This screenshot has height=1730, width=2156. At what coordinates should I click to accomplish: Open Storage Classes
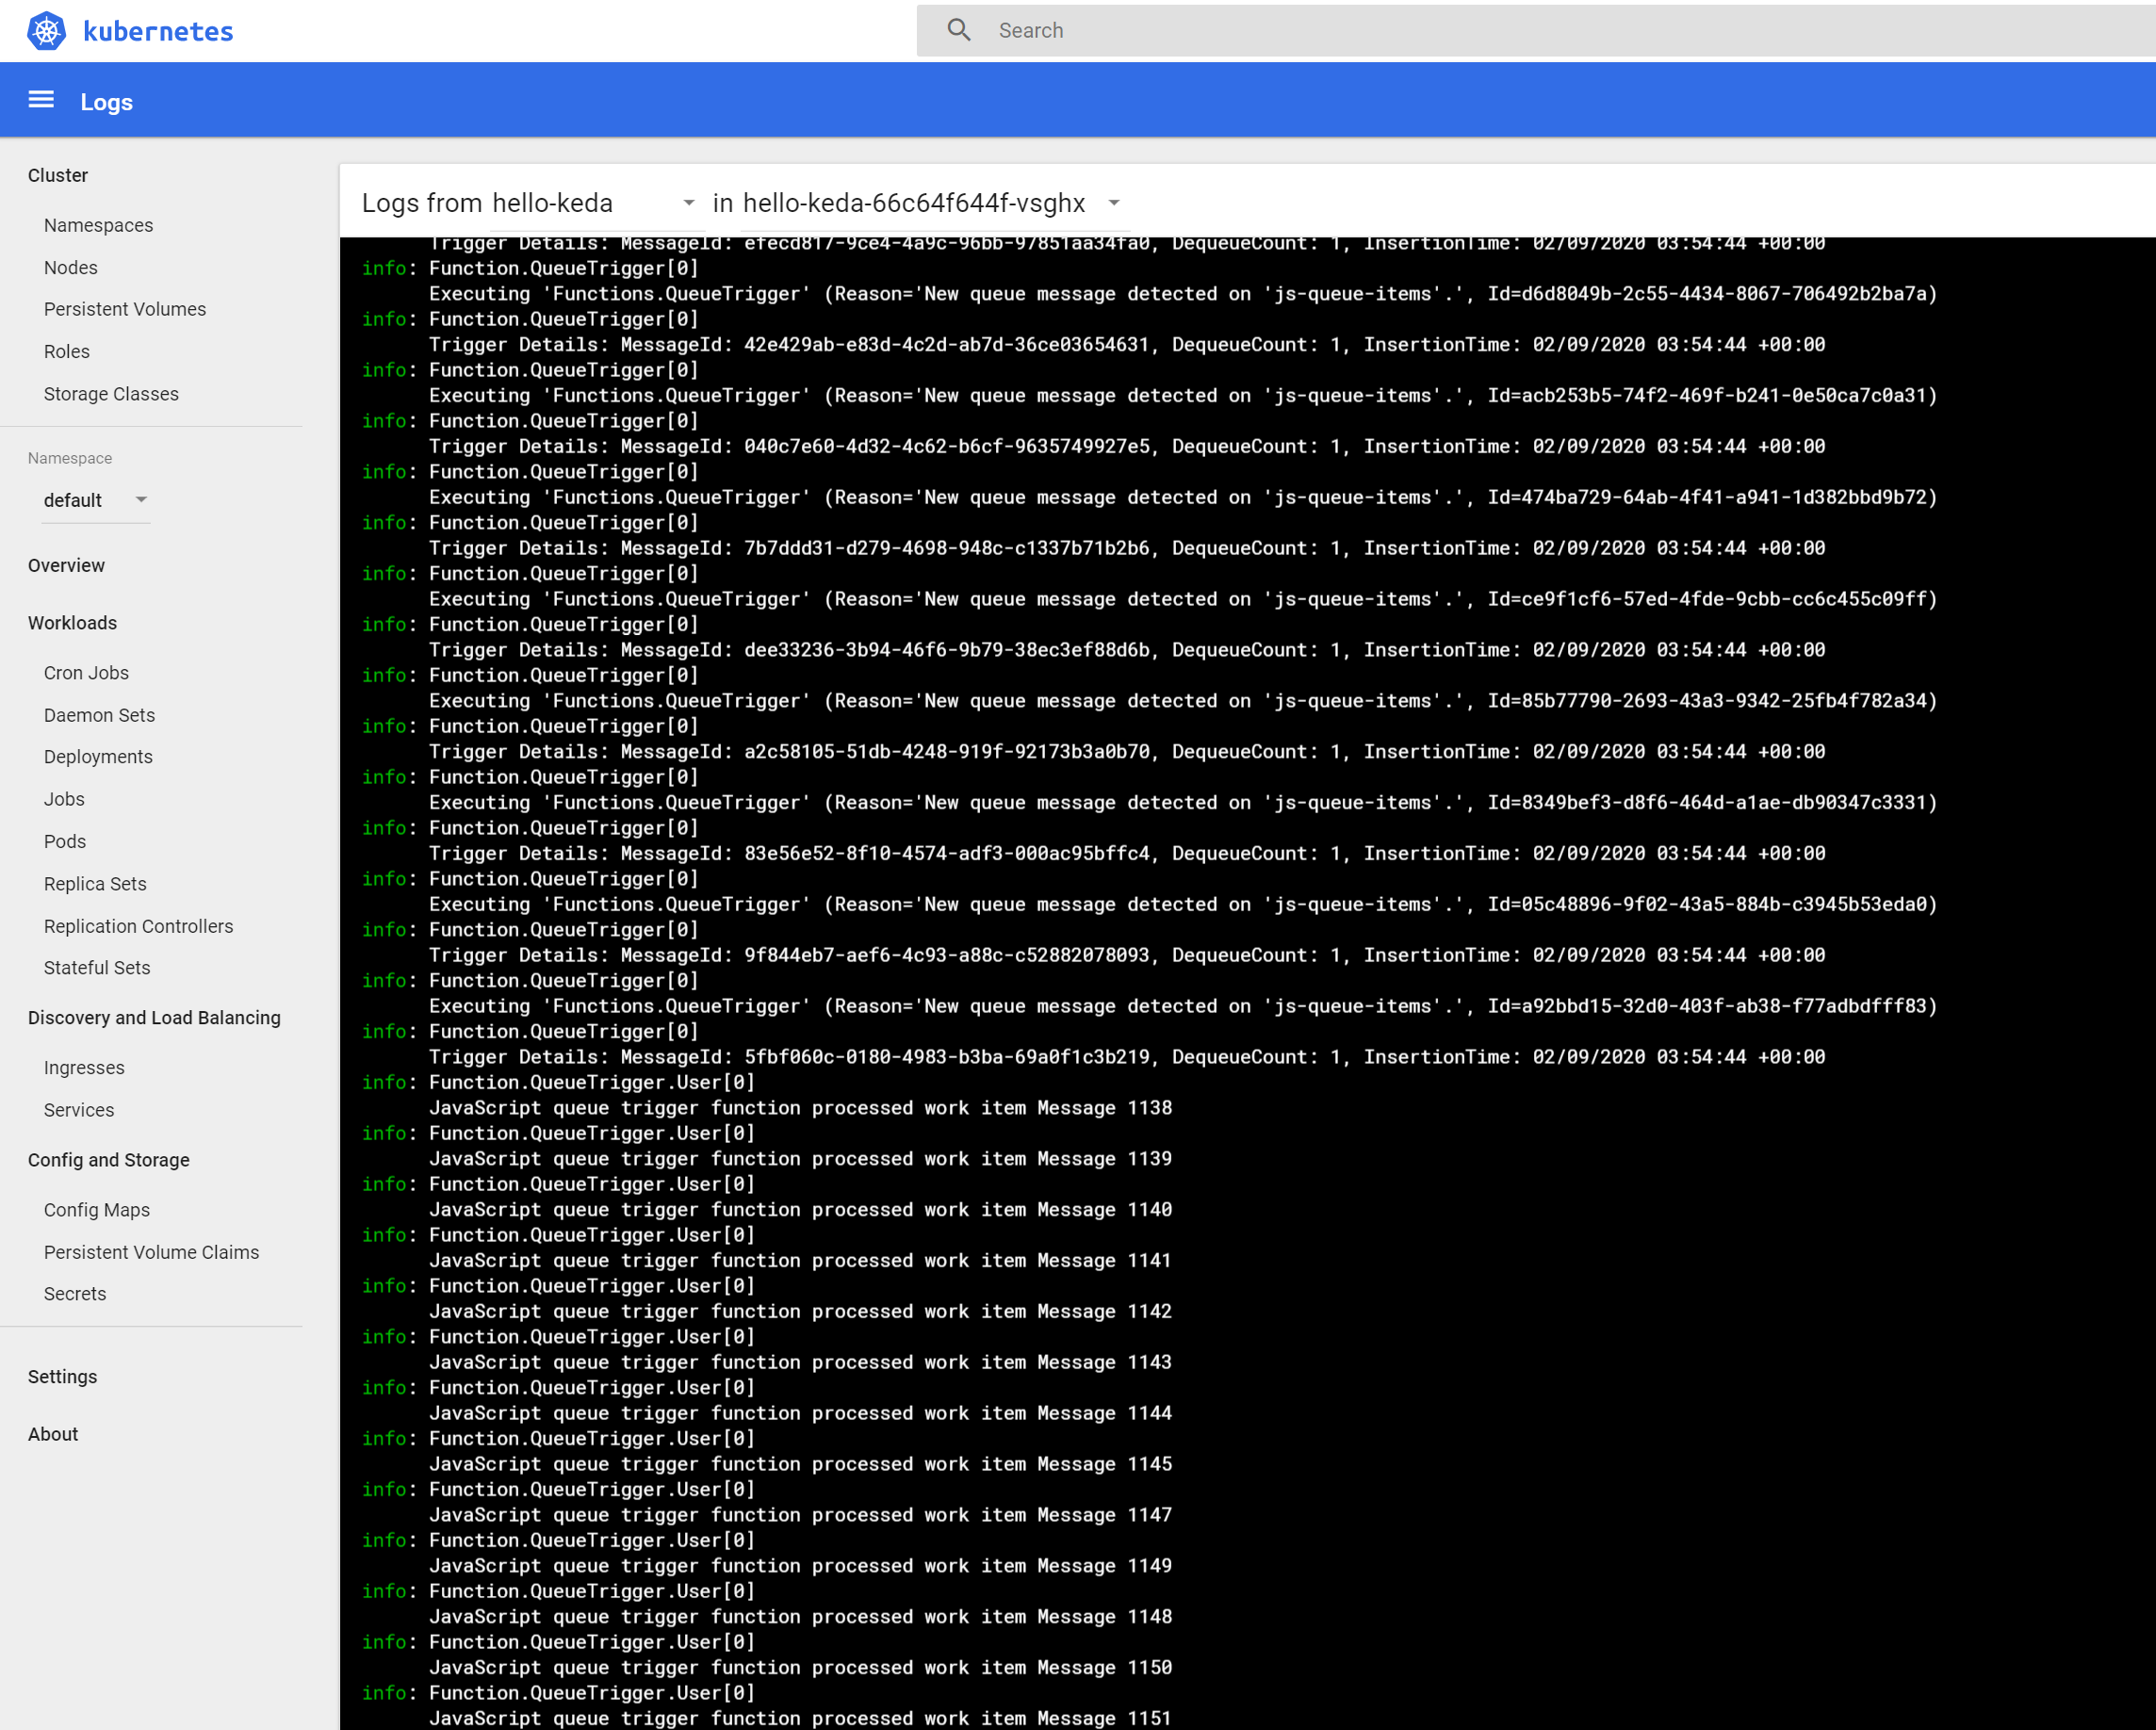[111, 393]
